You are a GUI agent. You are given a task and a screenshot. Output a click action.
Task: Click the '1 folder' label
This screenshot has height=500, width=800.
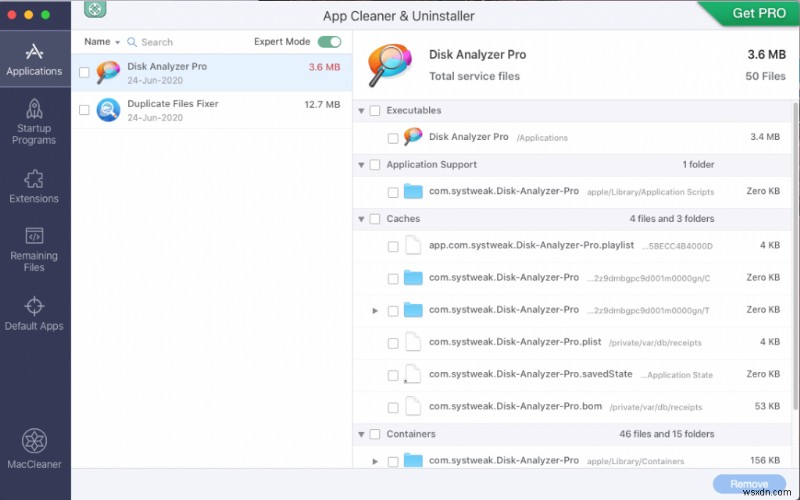point(698,164)
